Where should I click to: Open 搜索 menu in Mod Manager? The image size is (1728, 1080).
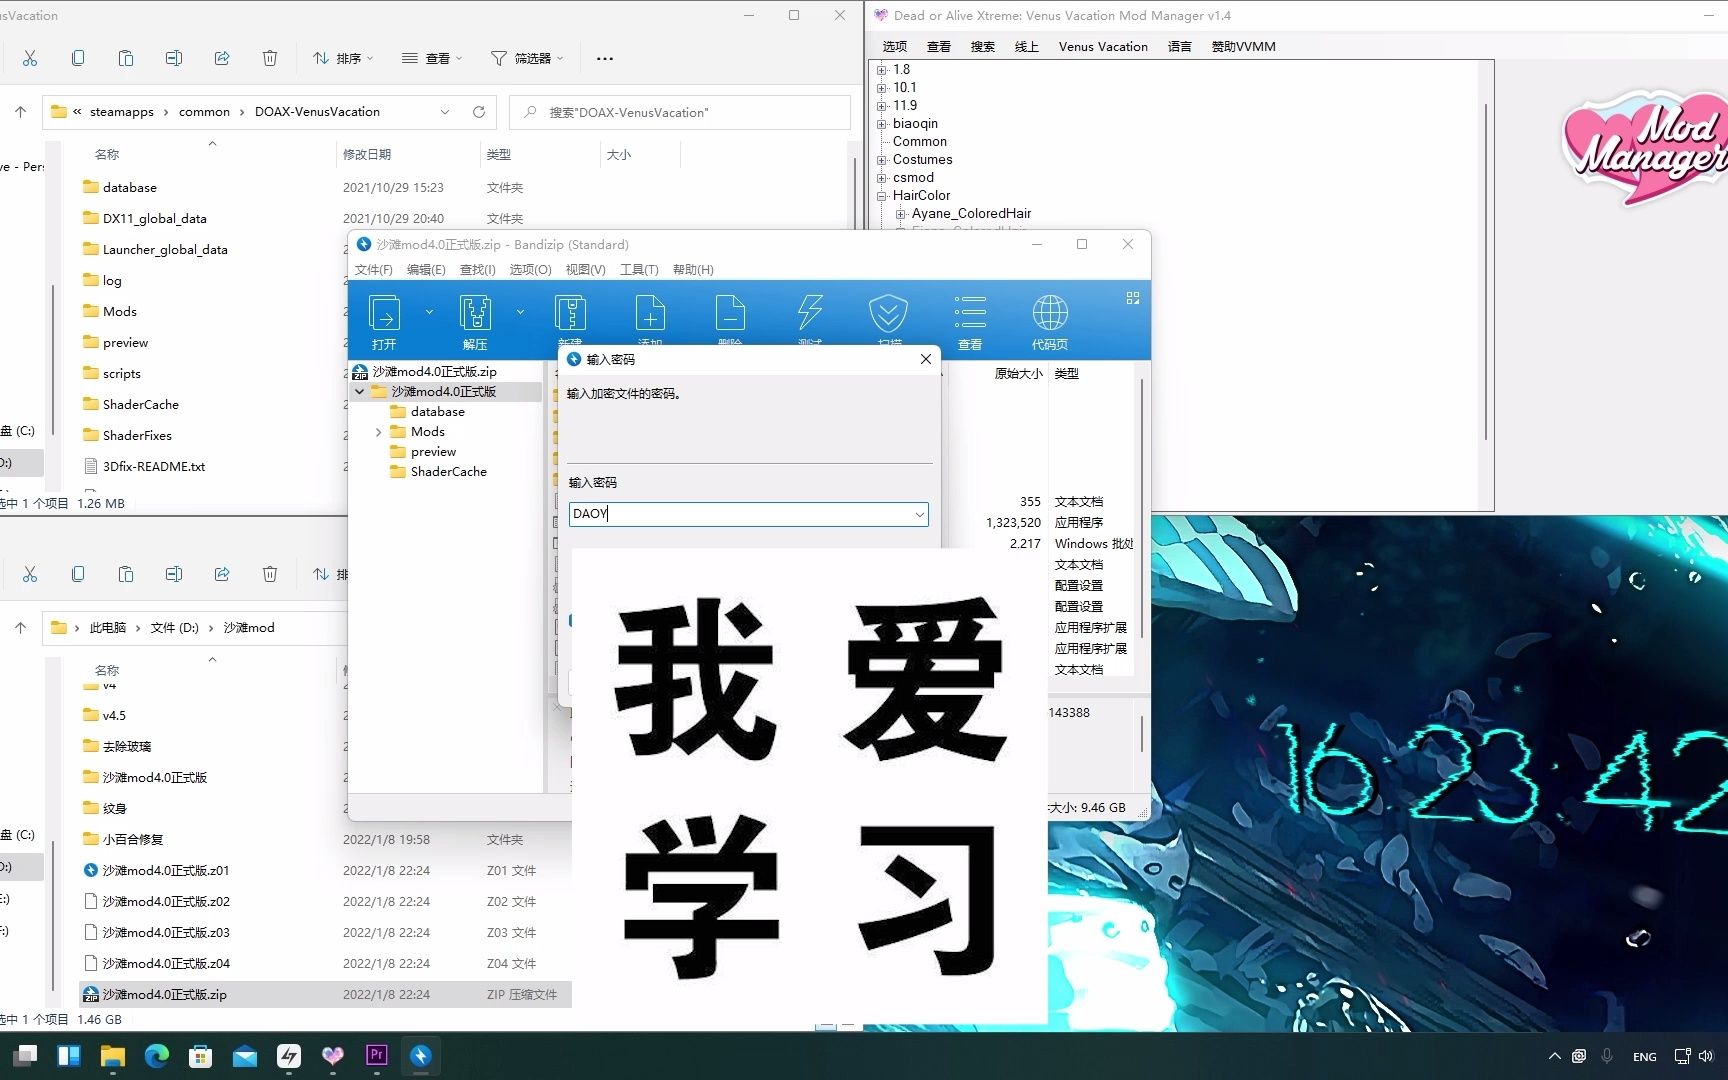point(982,46)
